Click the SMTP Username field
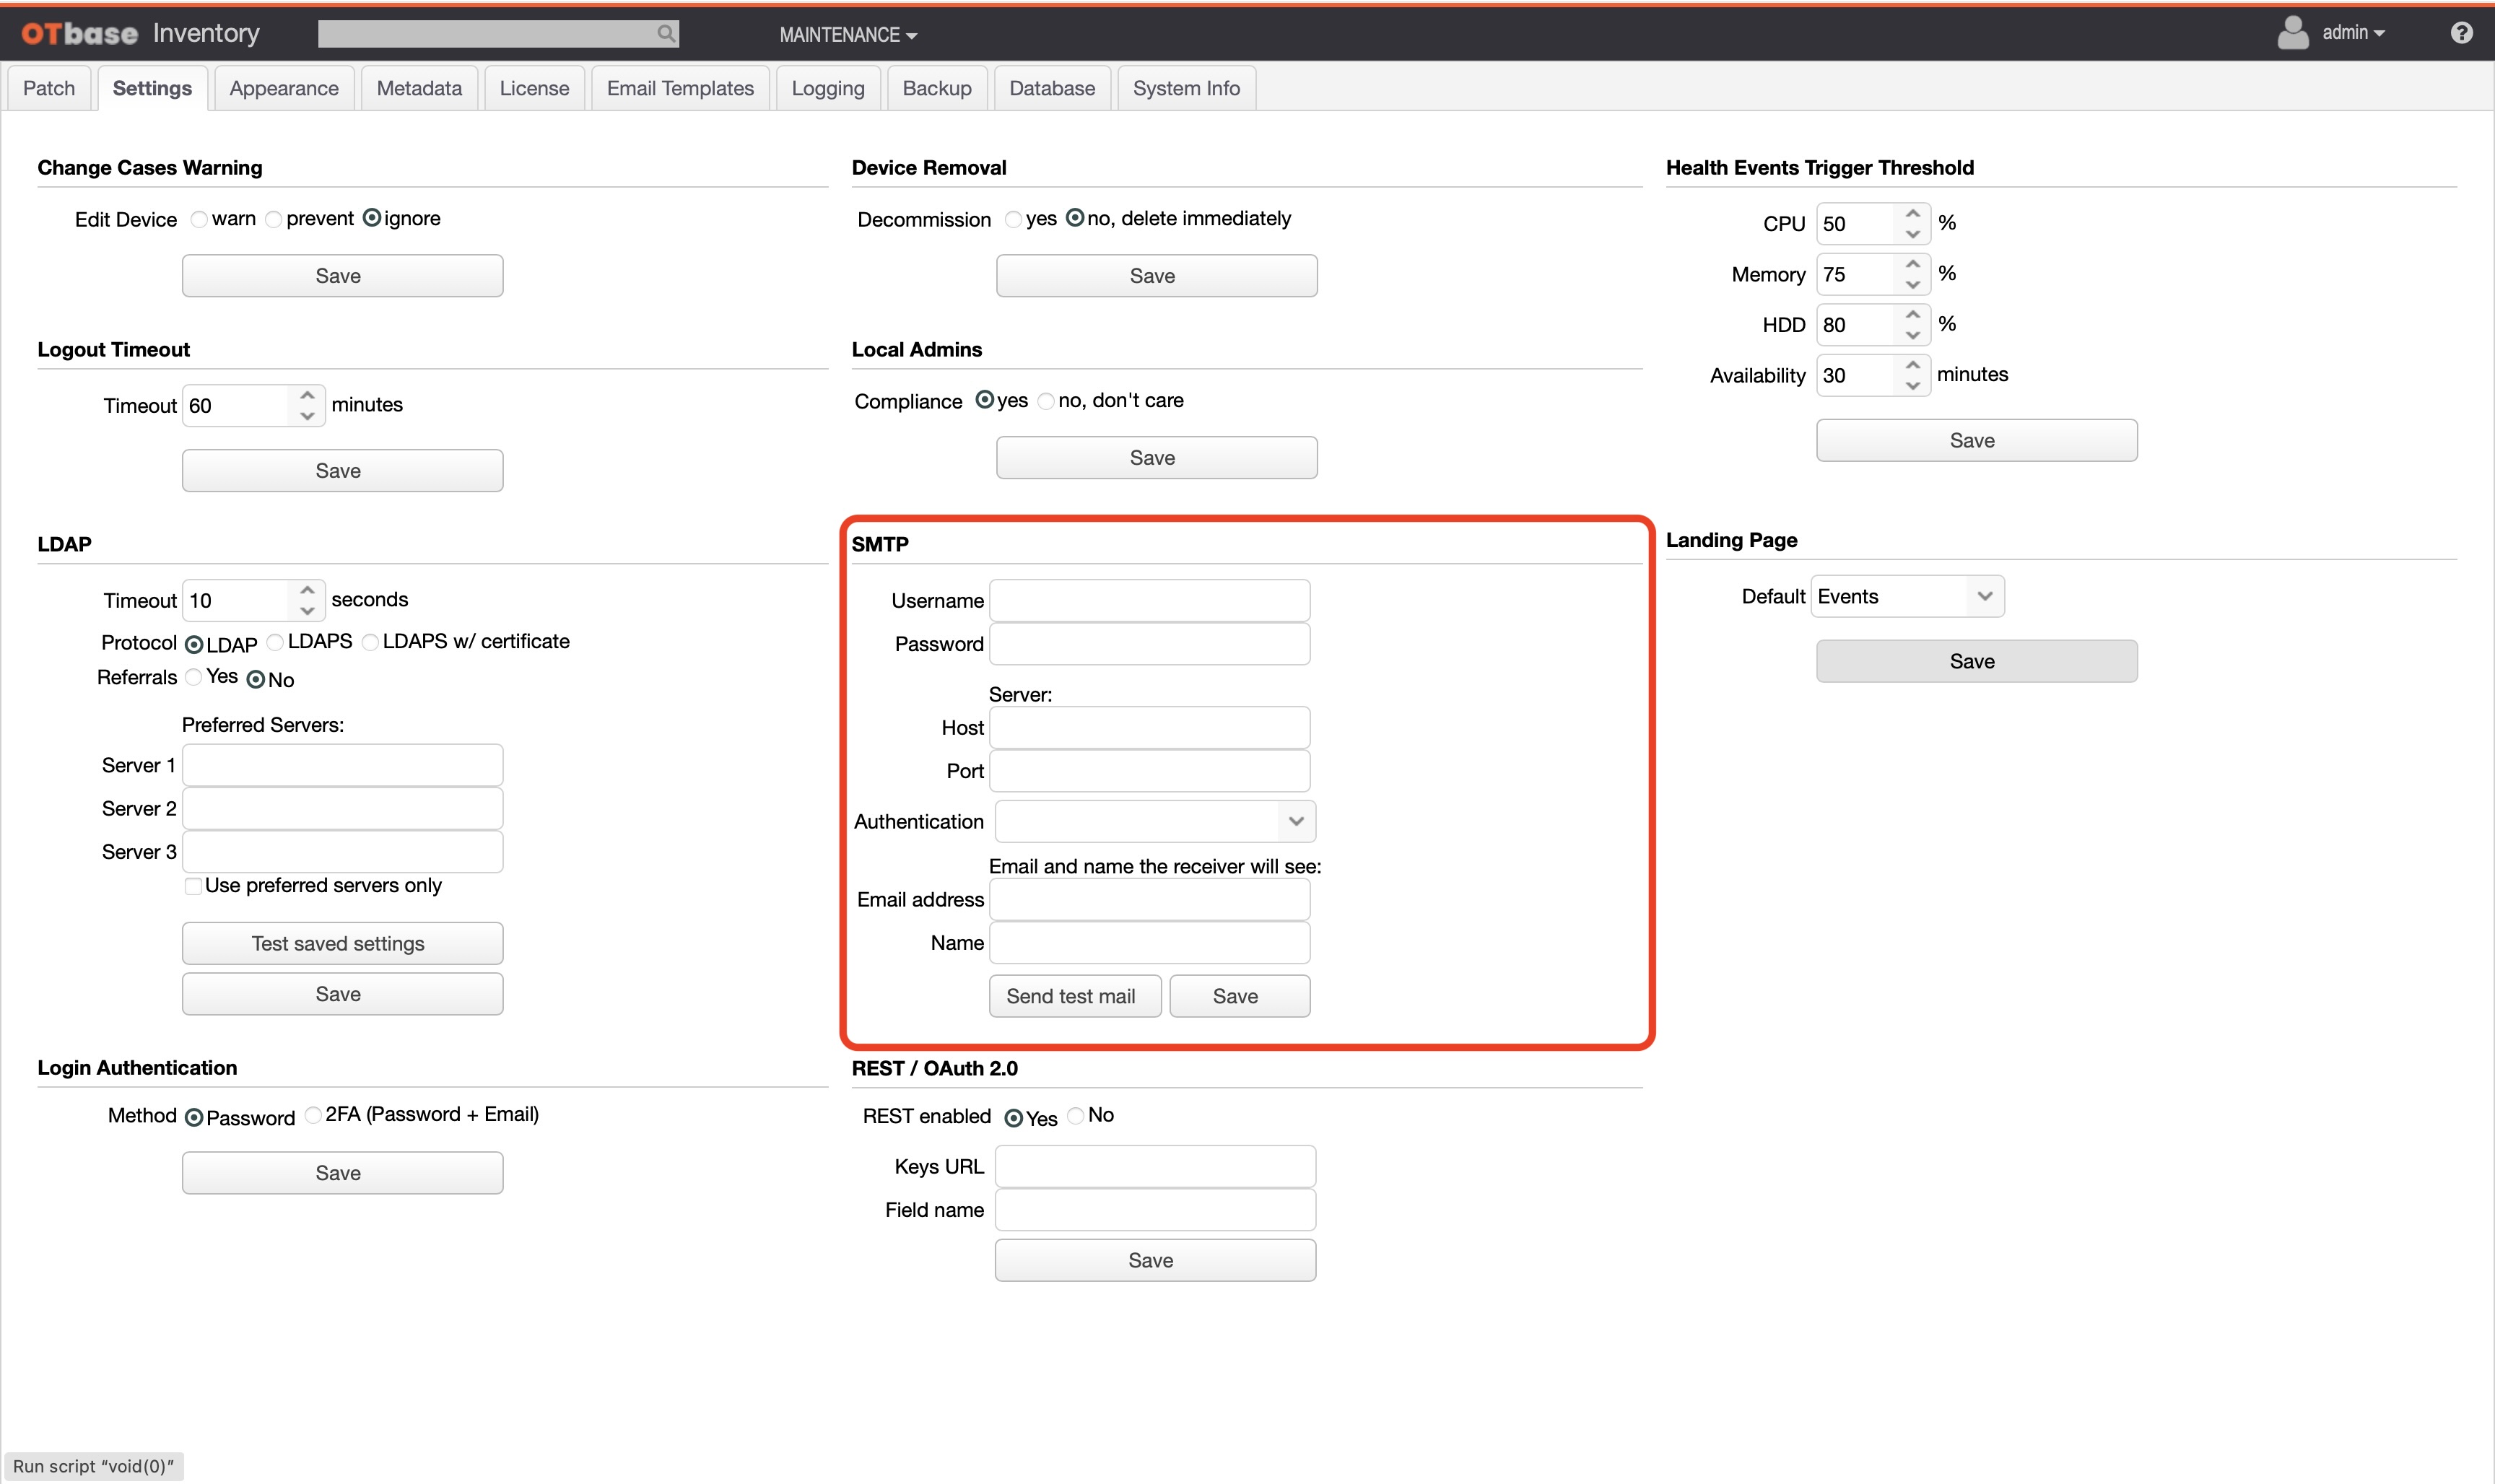Image resolution: width=2495 pixels, height=1484 pixels. pyautogui.click(x=1149, y=600)
